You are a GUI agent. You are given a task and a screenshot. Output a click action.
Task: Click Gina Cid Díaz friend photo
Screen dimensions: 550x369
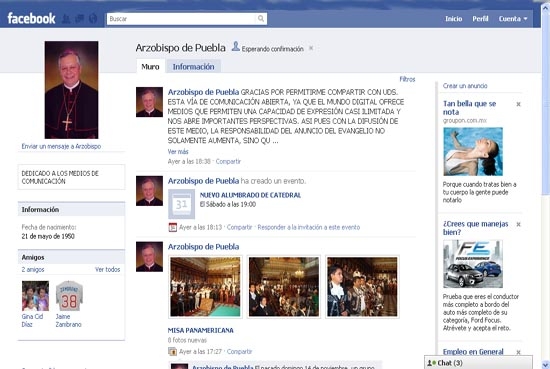[x=35, y=296]
